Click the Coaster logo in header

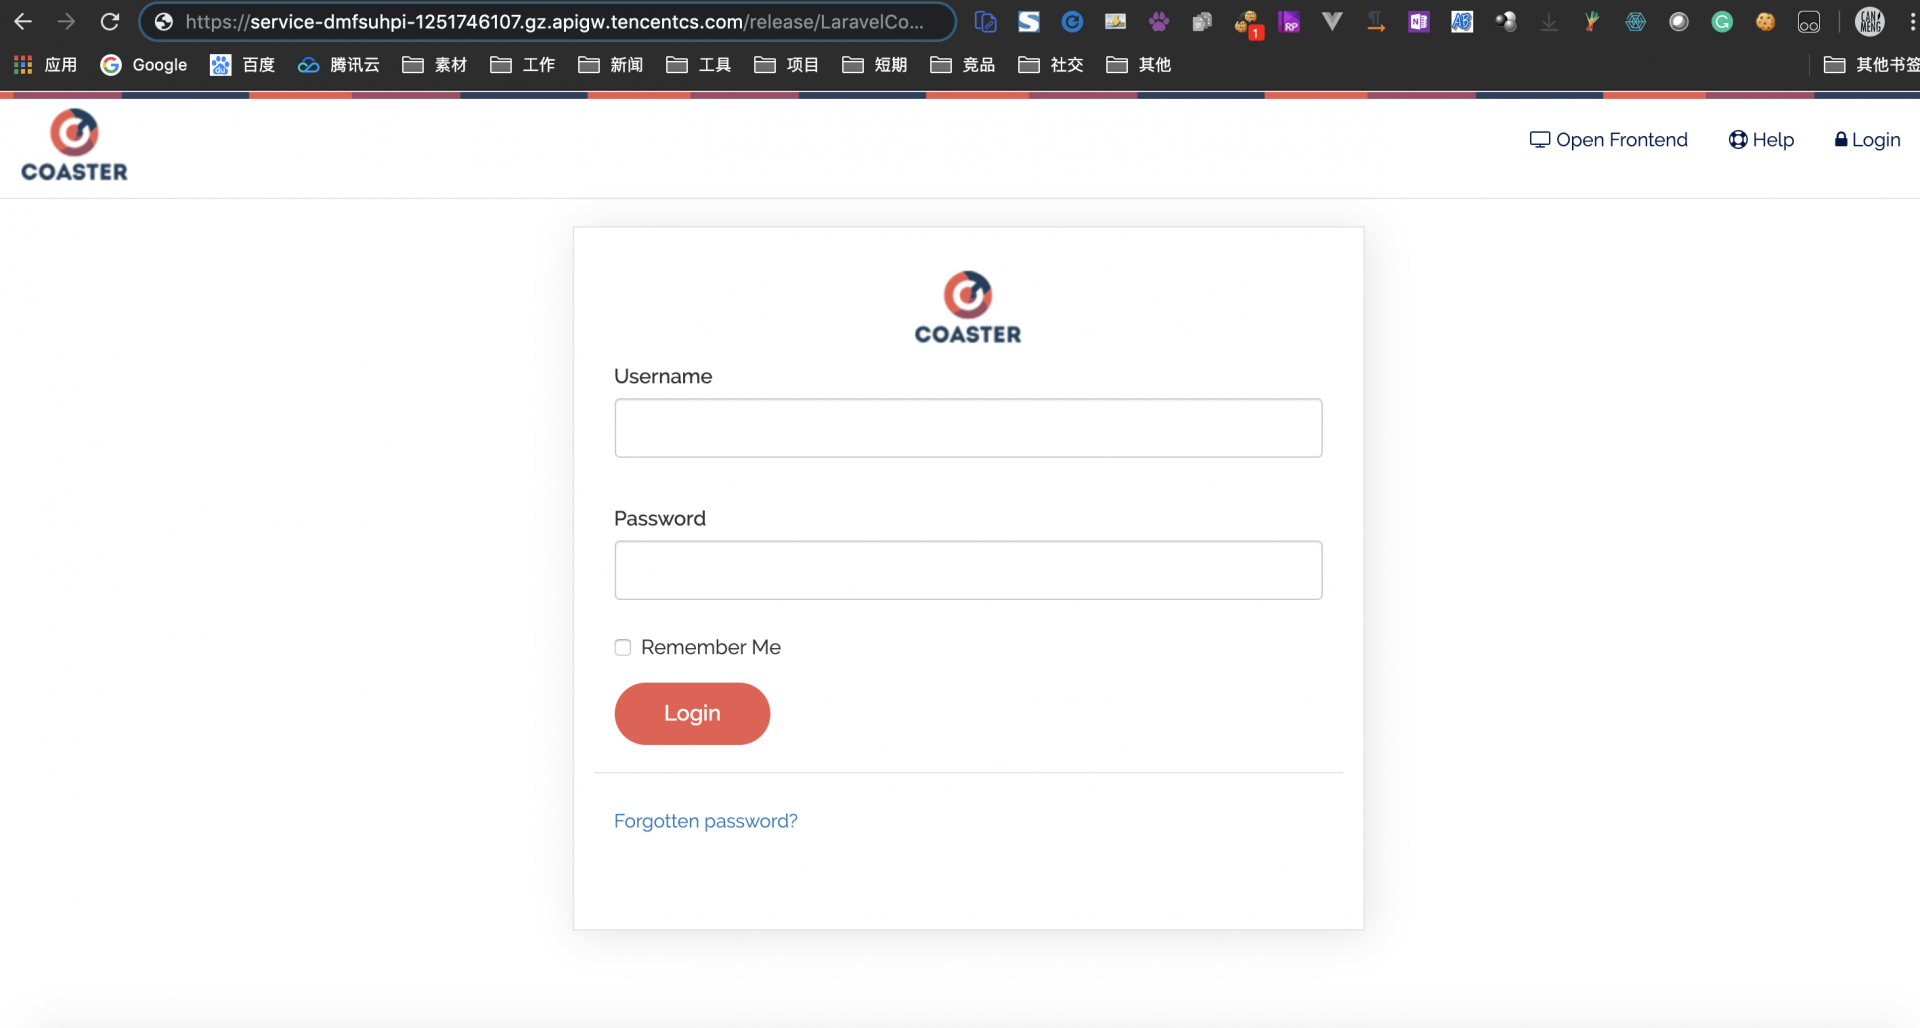tap(75, 146)
